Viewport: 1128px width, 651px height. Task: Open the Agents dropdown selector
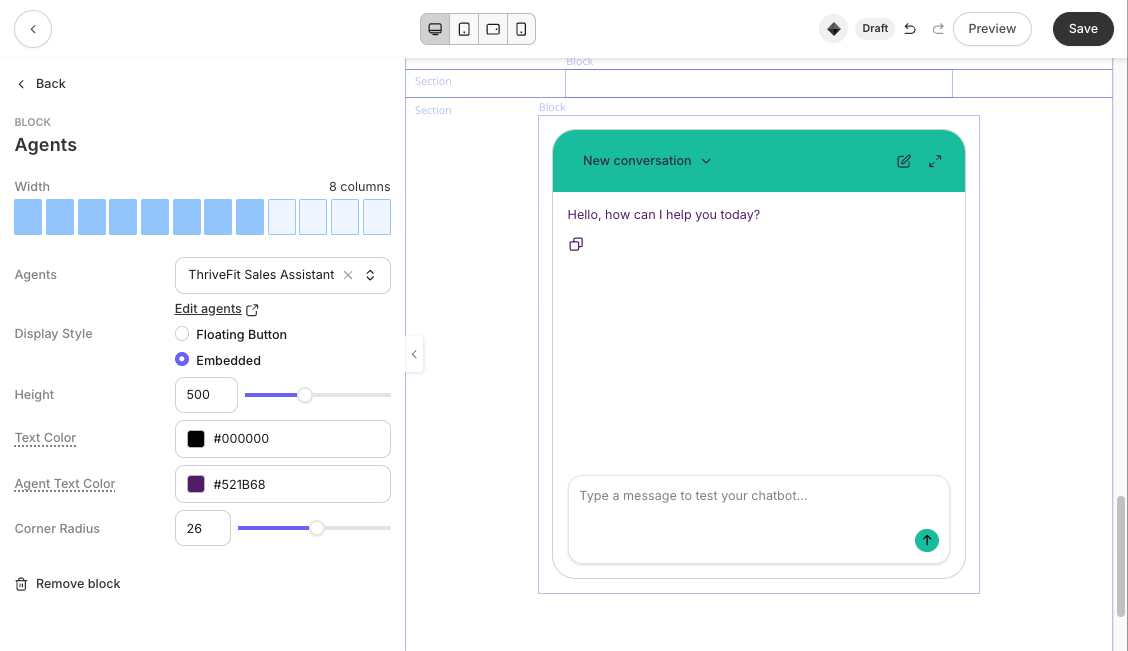coord(370,275)
